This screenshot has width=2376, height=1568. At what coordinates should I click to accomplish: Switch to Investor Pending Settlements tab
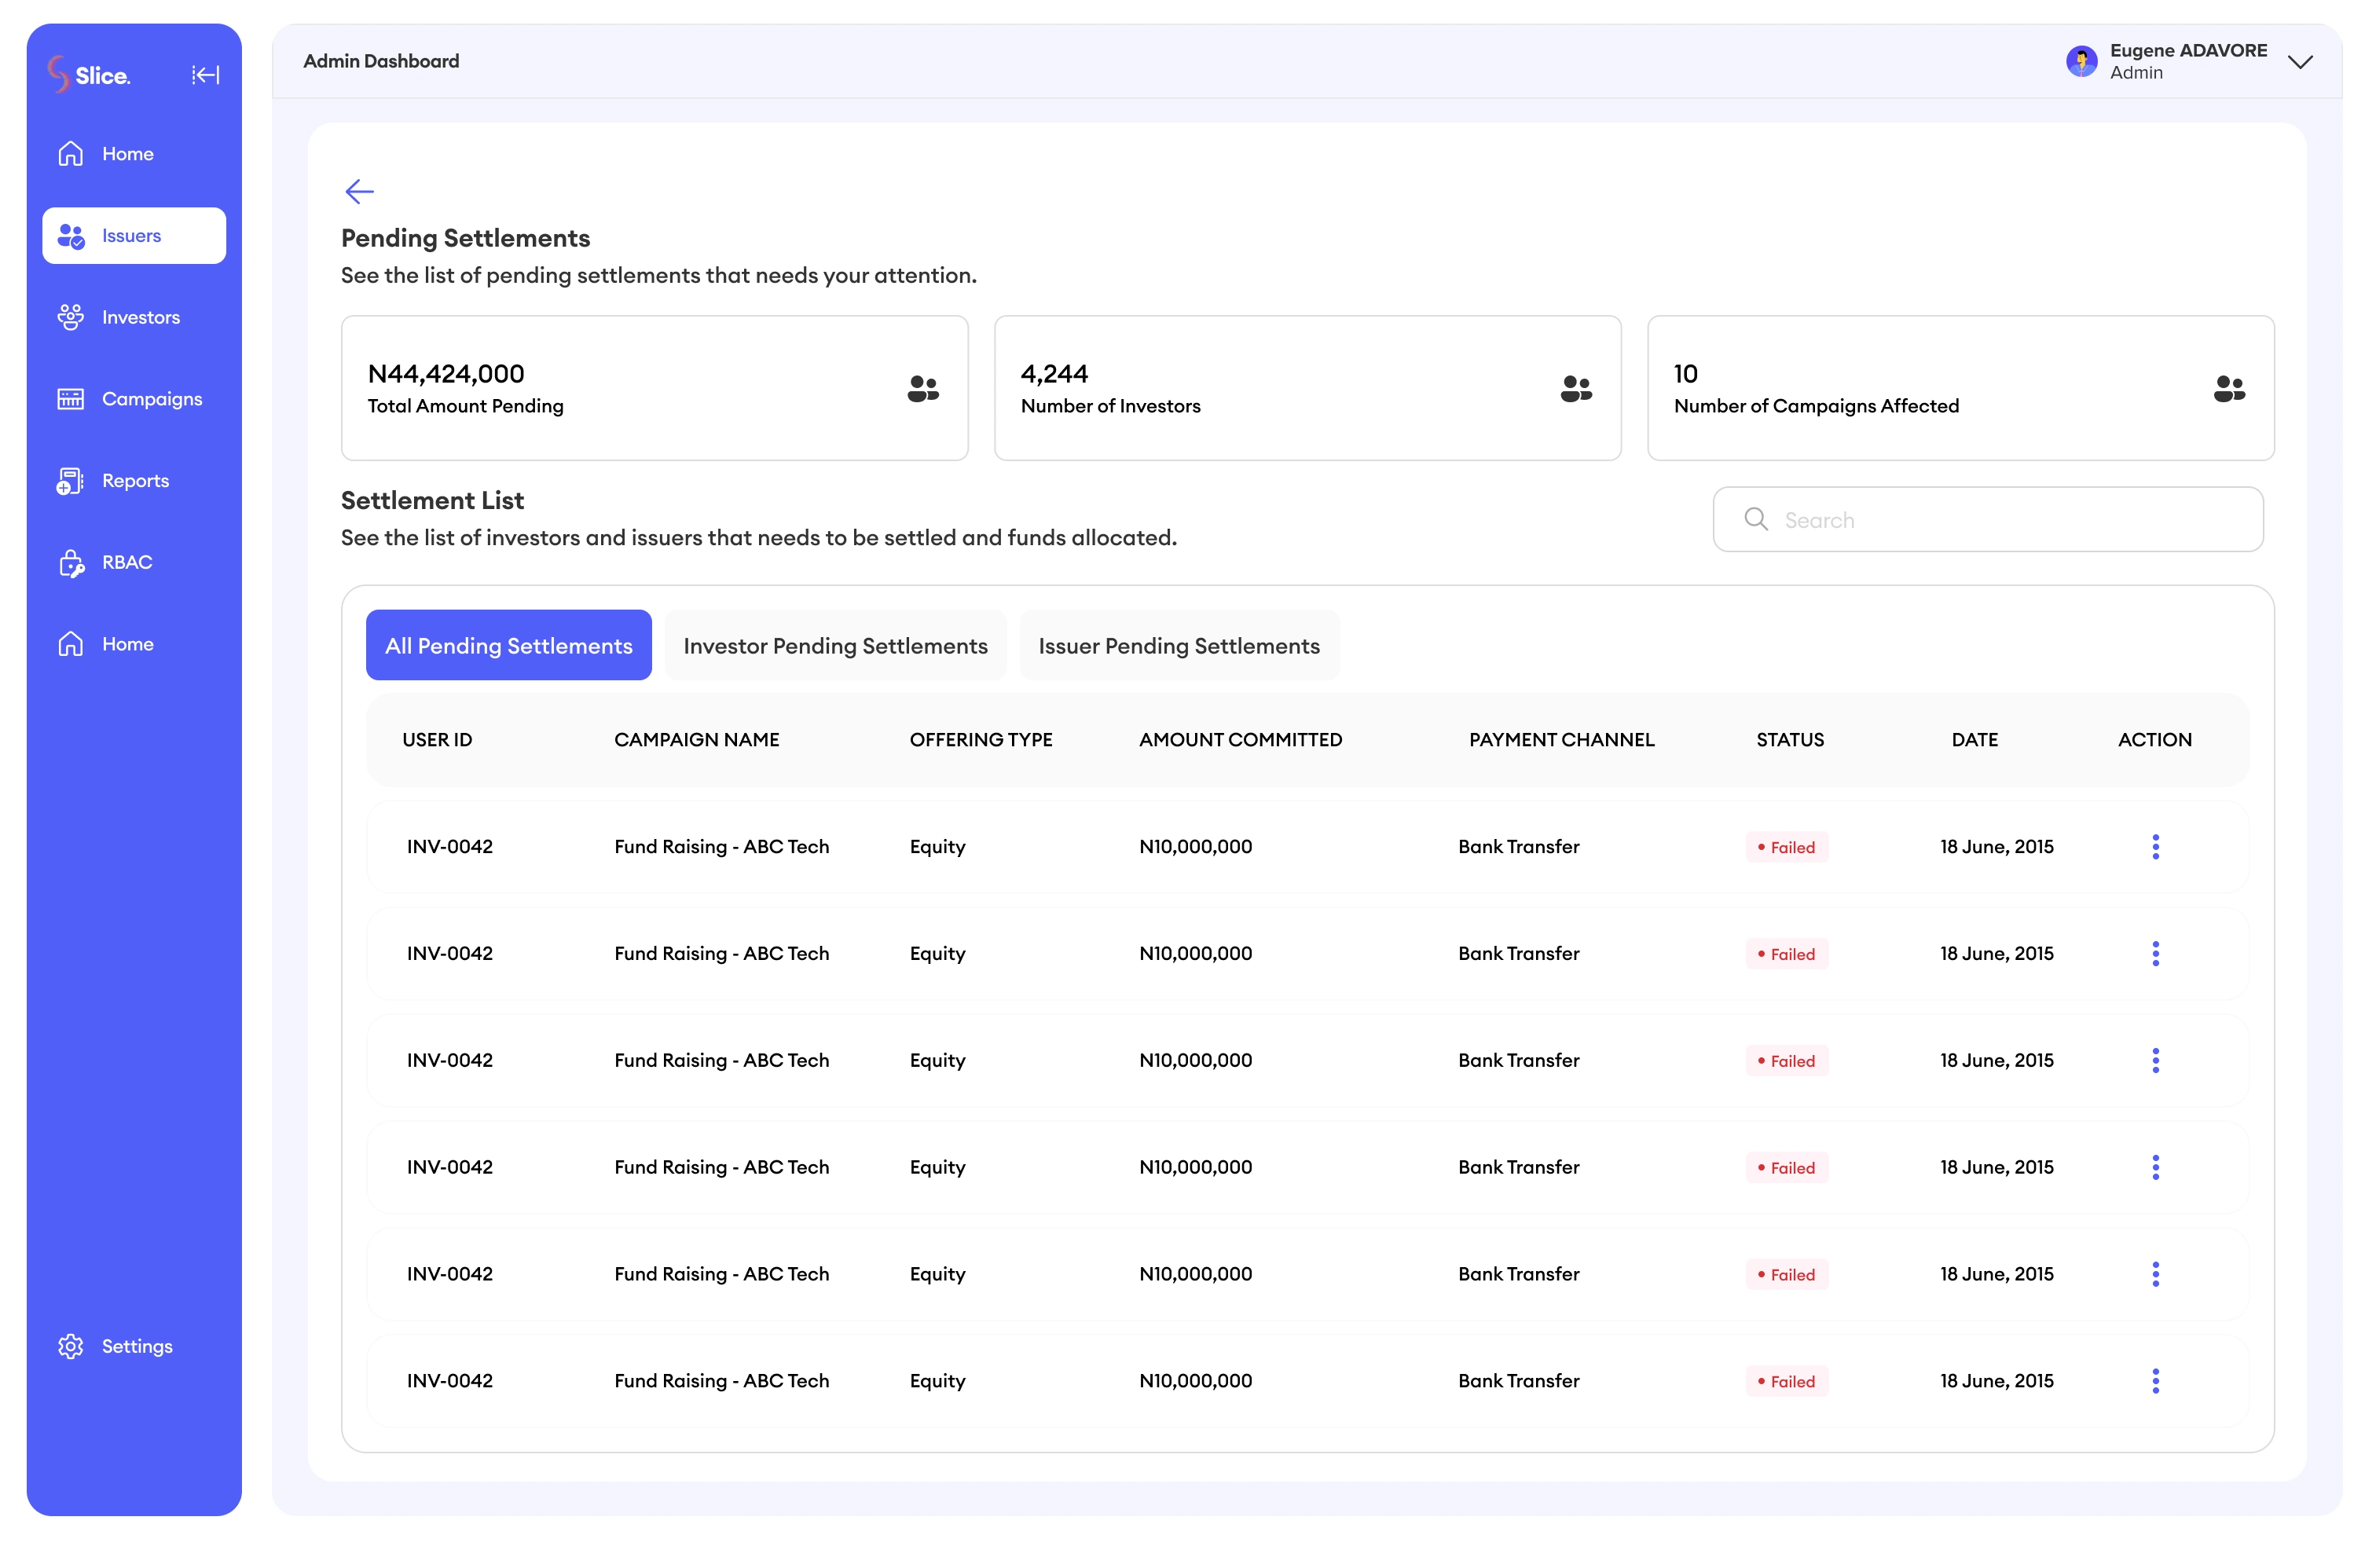point(835,646)
